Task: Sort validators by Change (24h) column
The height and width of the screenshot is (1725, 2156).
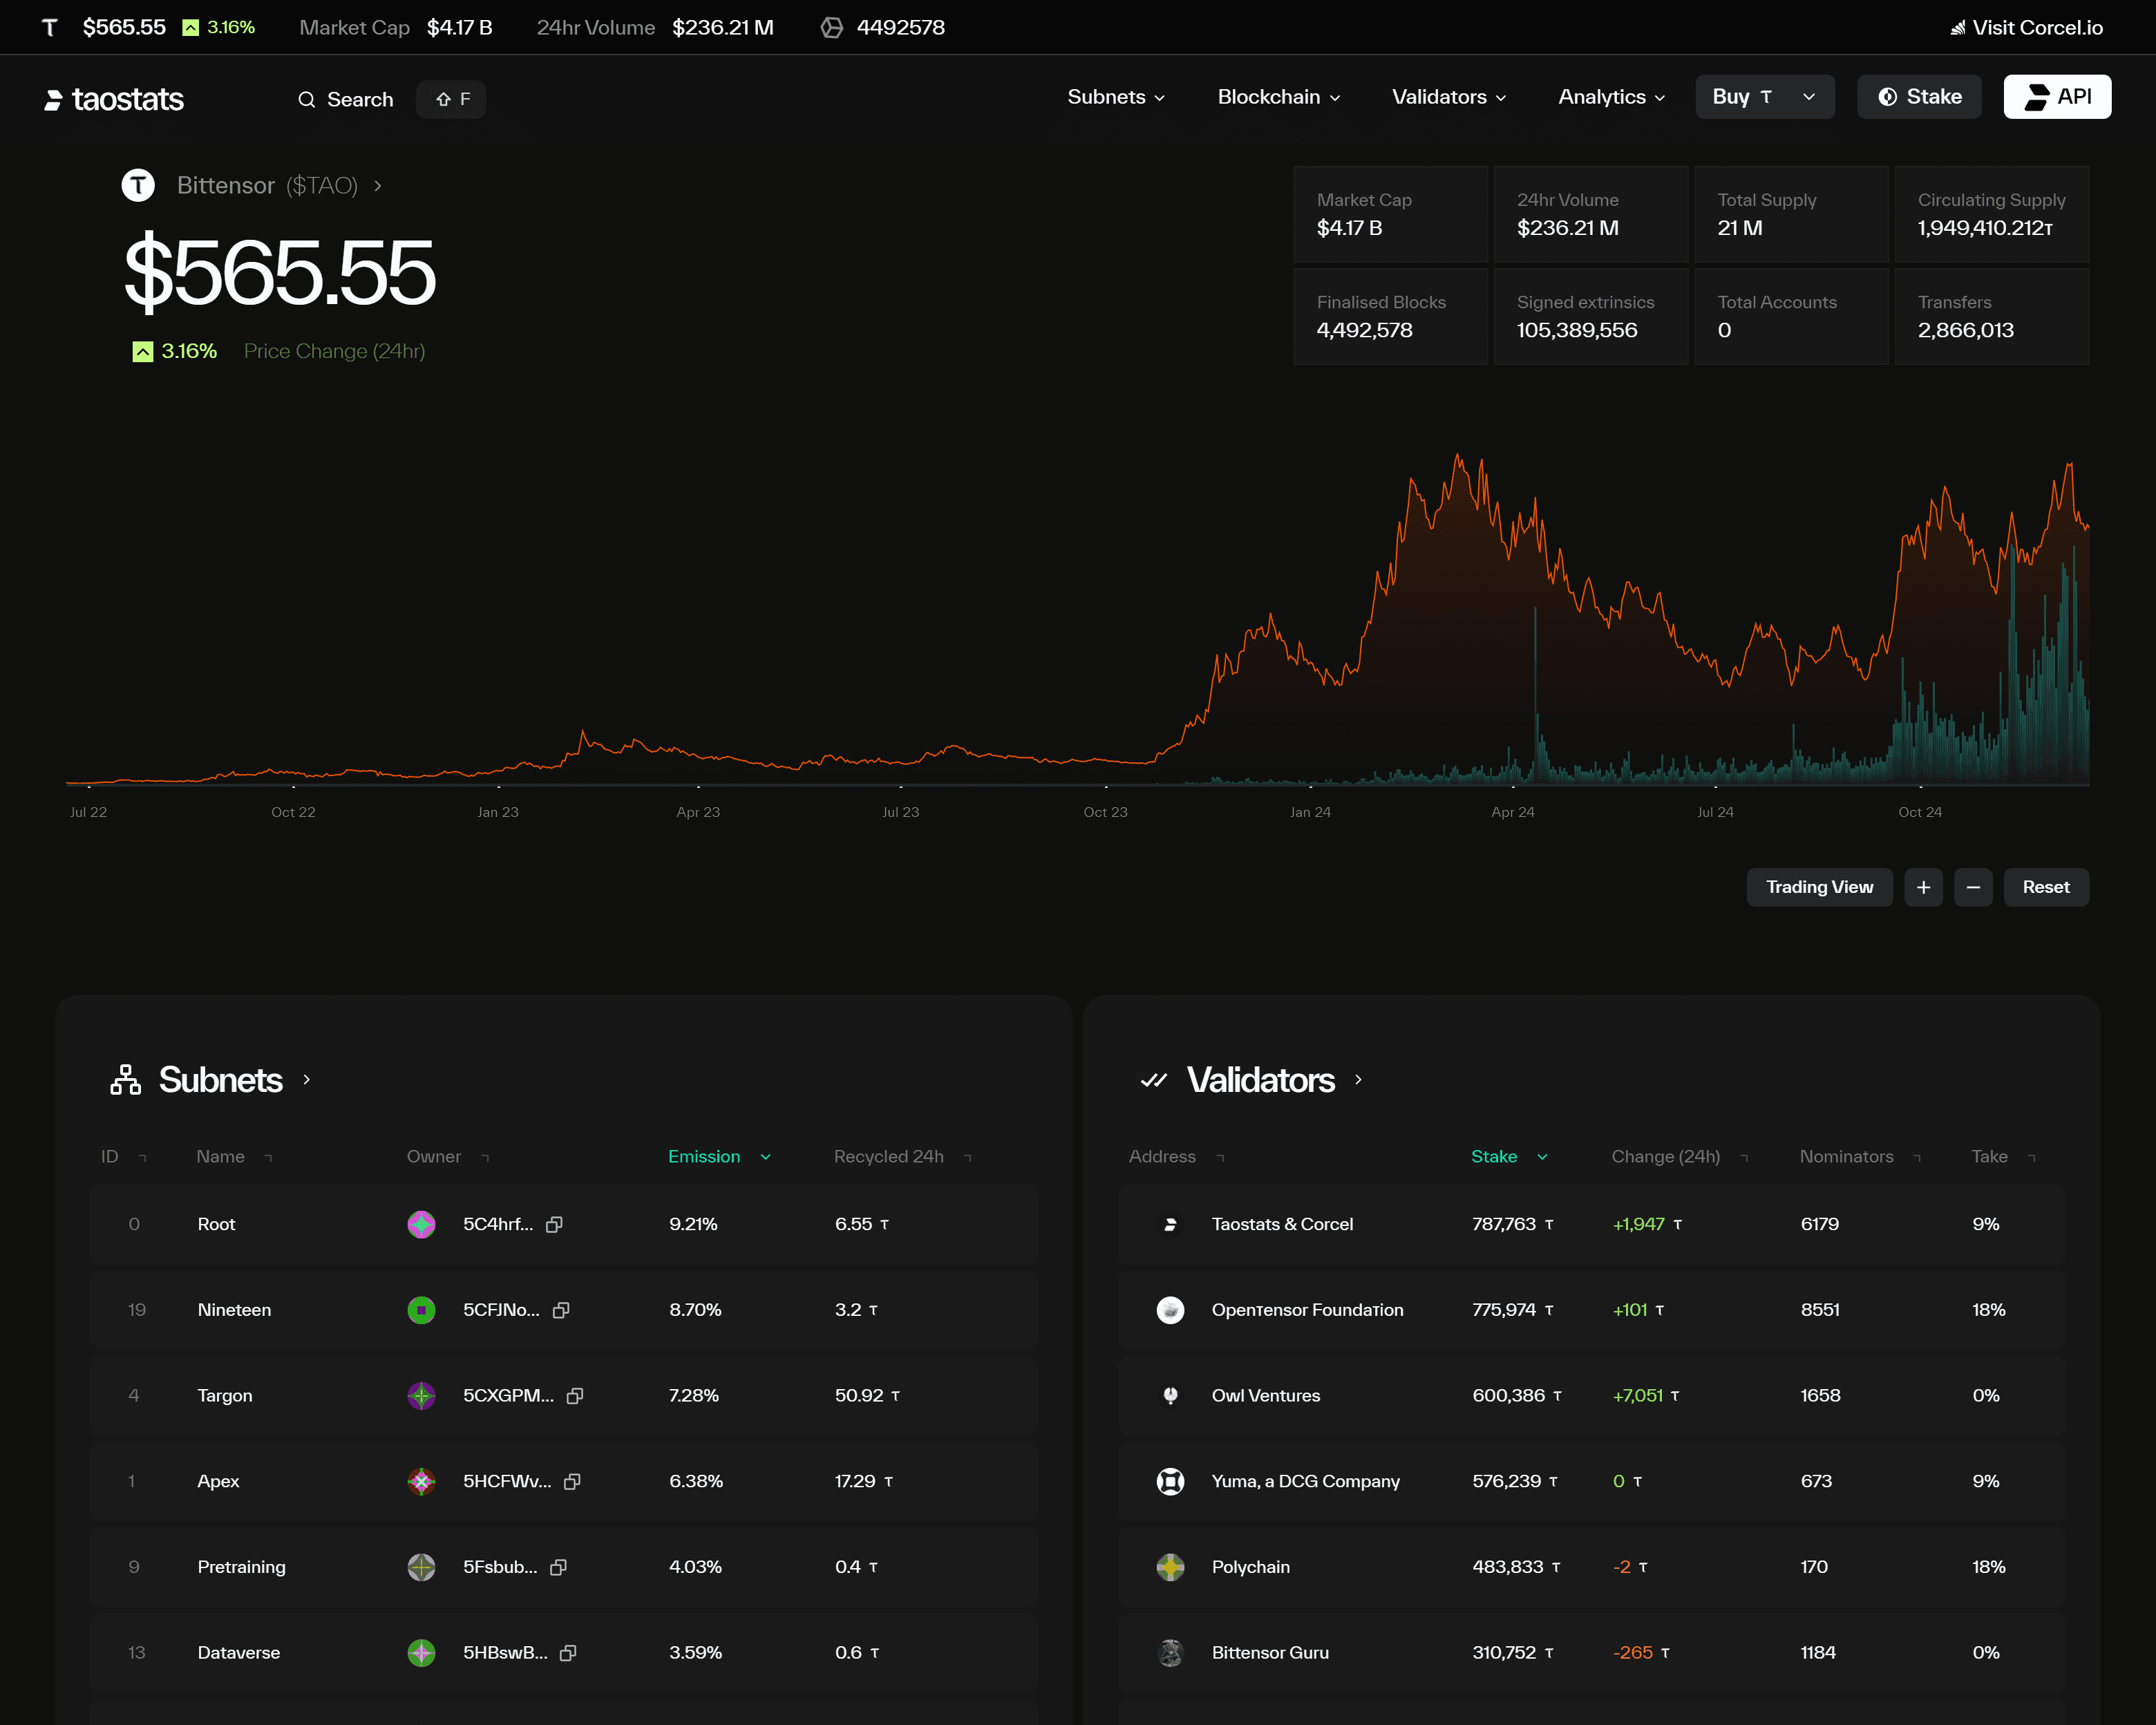Action: (x=1680, y=1157)
